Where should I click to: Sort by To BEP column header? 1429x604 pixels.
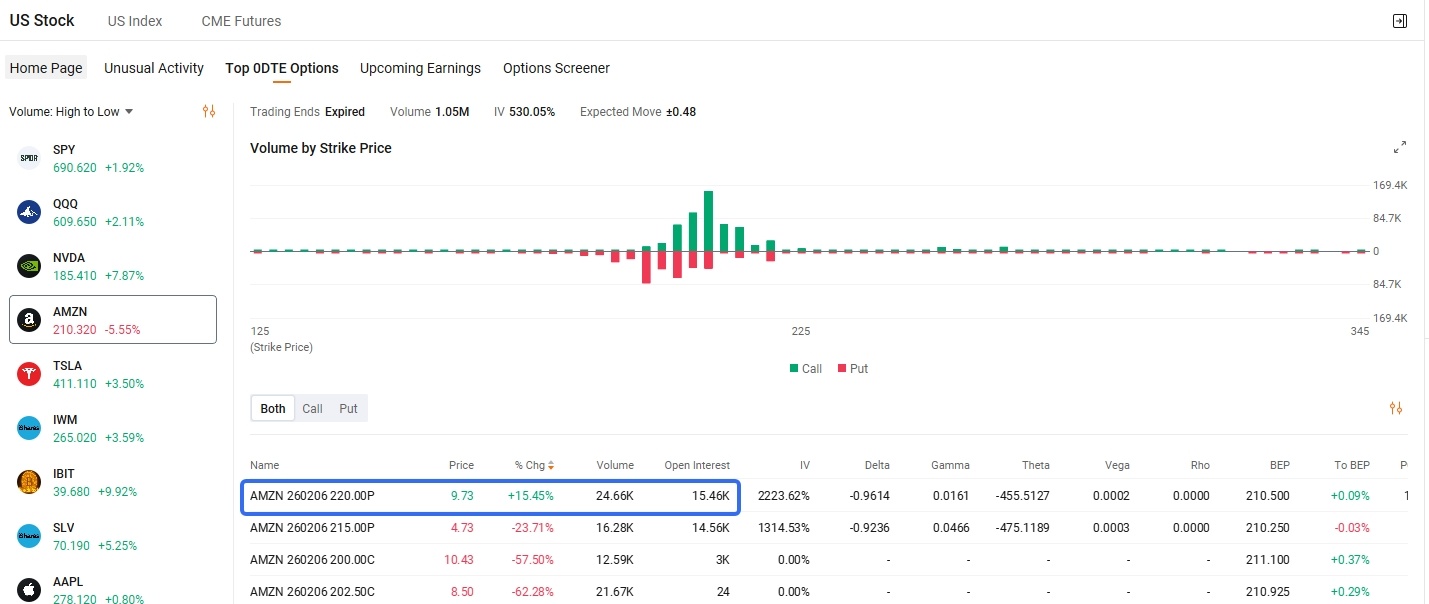coord(1352,465)
